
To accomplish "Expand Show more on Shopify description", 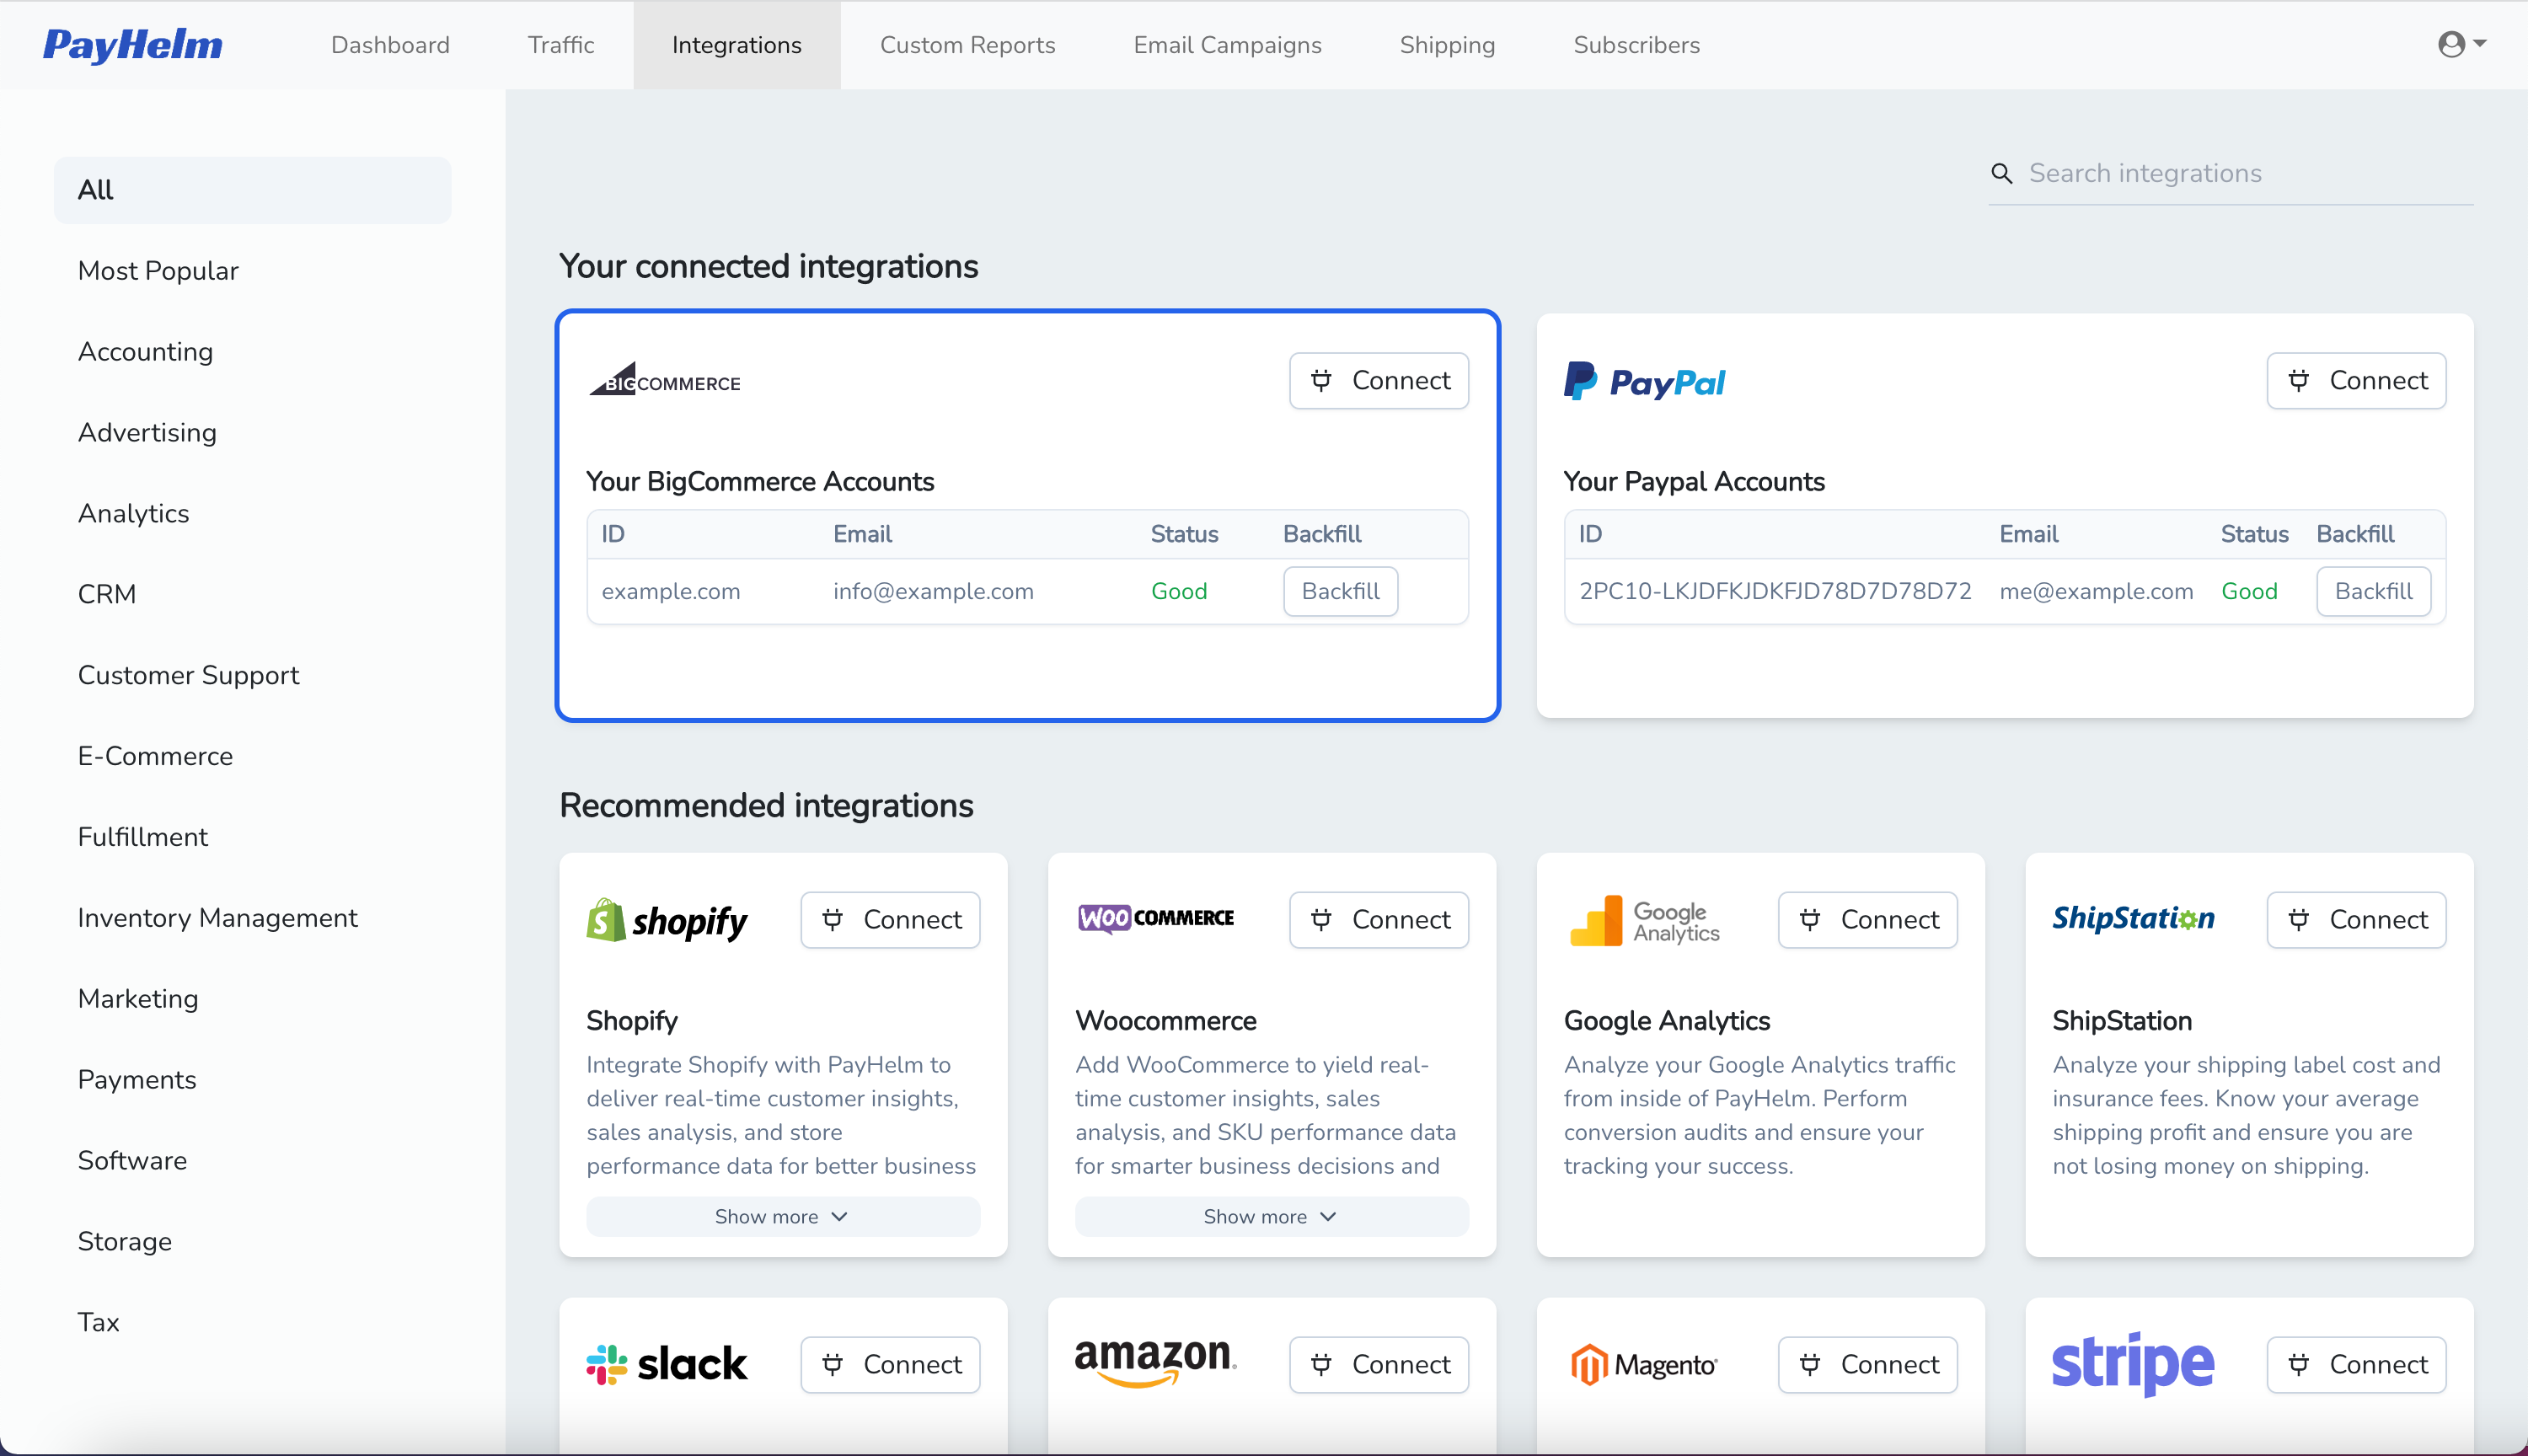I will pos(782,1216).
